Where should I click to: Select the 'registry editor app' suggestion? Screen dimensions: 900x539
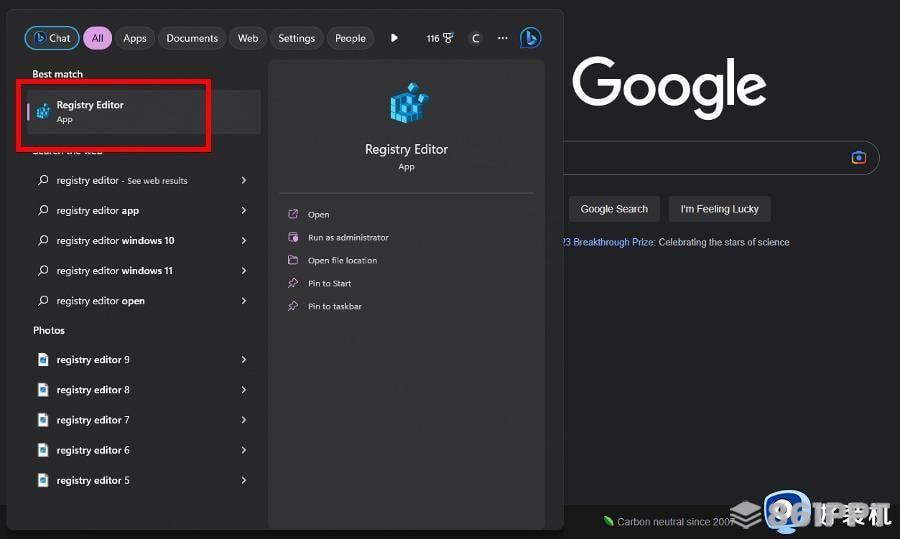[143, 211]
